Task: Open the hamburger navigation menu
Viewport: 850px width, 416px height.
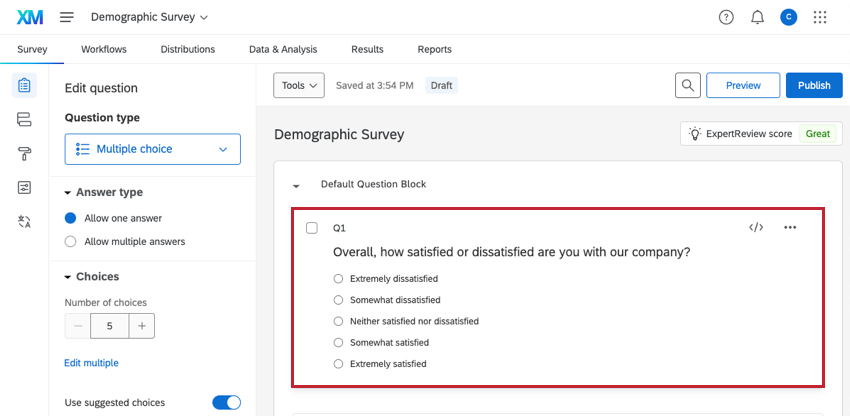Action: 67,17
